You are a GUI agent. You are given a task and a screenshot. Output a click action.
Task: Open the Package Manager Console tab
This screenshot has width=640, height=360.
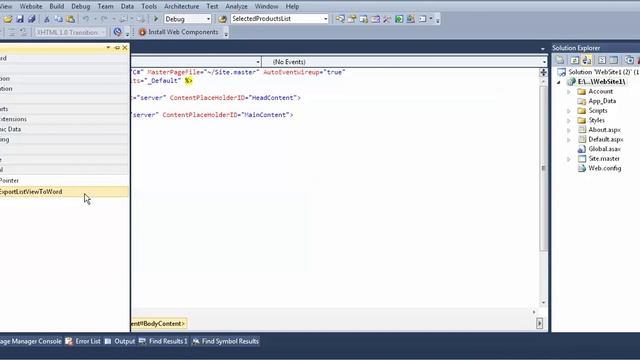point(31,341)
